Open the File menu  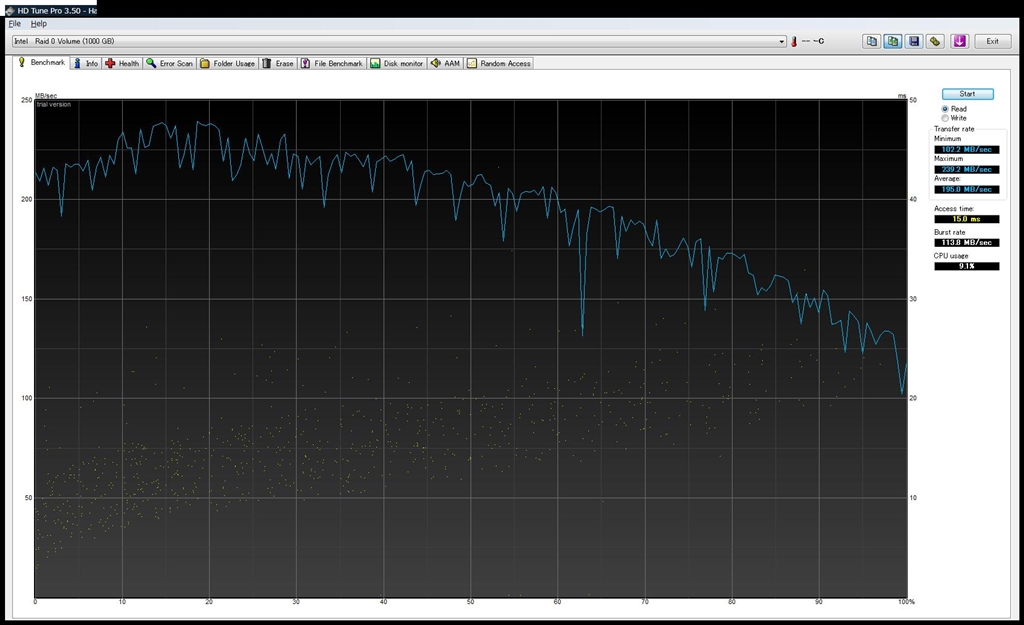point(14,24)
